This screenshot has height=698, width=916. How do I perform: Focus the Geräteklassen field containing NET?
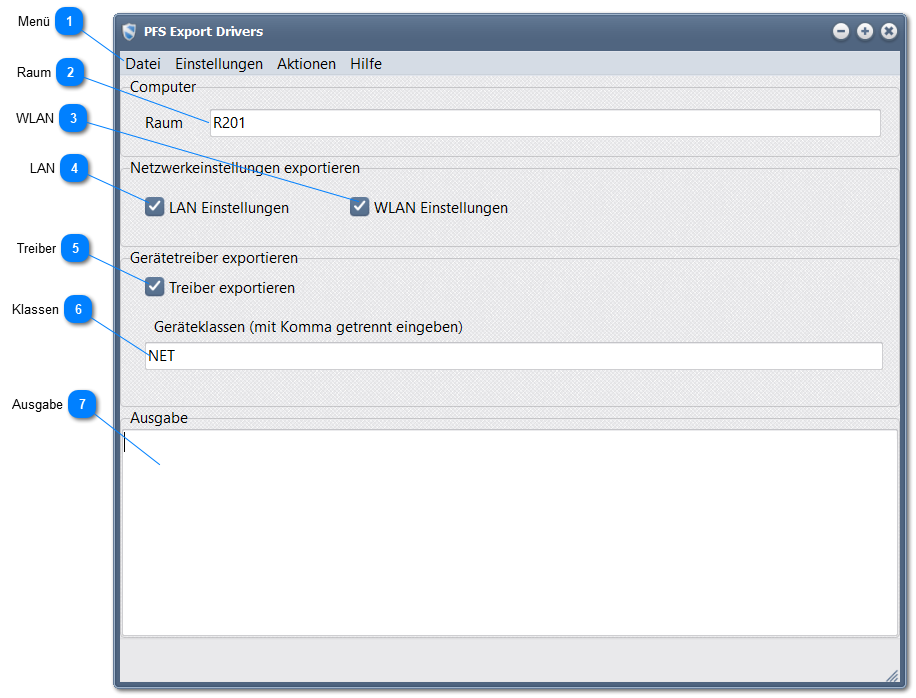tap(513, 356)
